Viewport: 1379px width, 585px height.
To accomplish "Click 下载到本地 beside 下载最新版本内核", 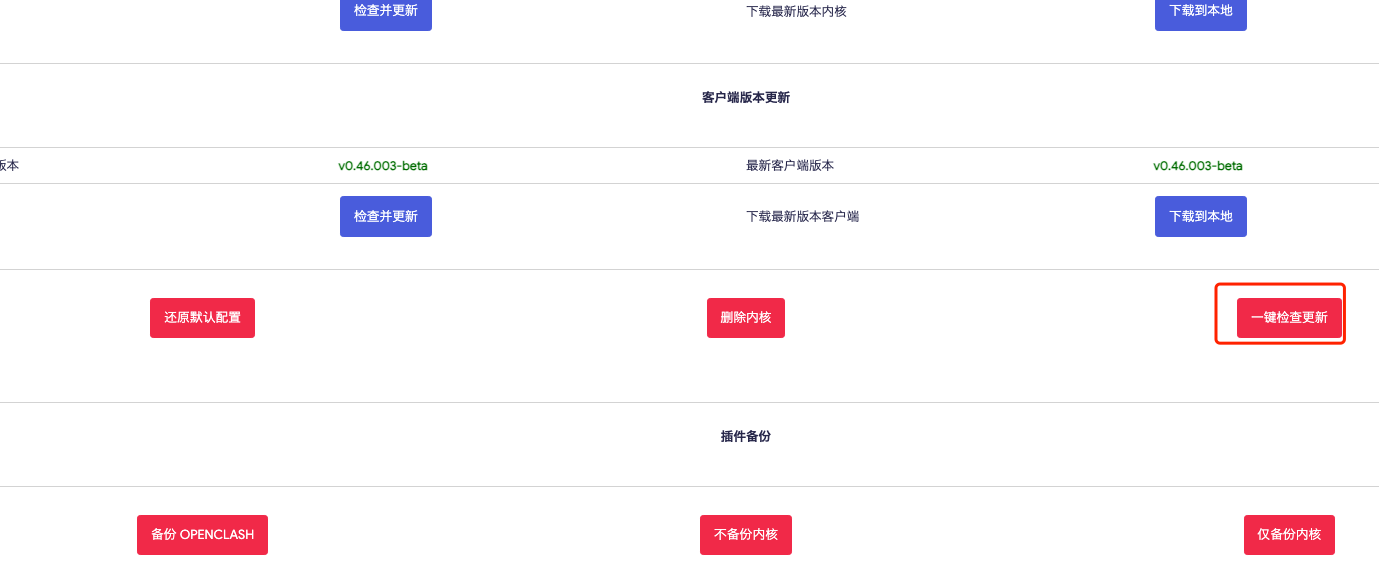I will tap(1200, 13).
